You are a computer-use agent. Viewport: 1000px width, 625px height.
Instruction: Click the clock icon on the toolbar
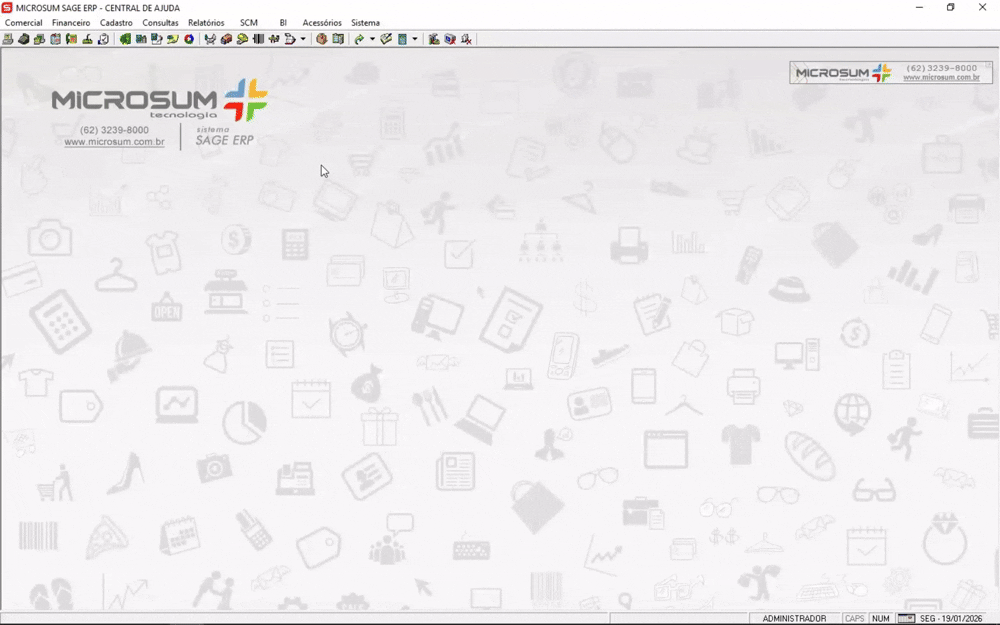[x=321, y=39]
